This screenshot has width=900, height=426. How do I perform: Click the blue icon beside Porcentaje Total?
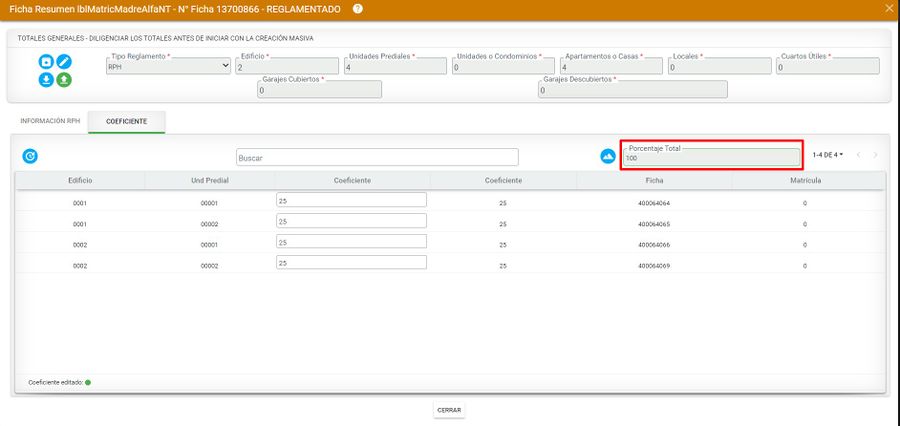click(607, 156)
